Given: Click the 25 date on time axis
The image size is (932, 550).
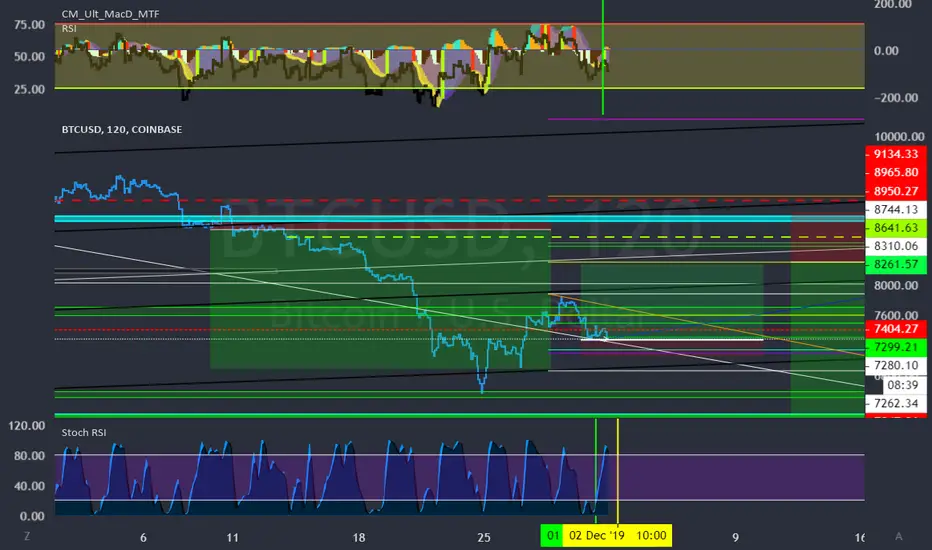Looking at the screenshot, I should point(484,538).
